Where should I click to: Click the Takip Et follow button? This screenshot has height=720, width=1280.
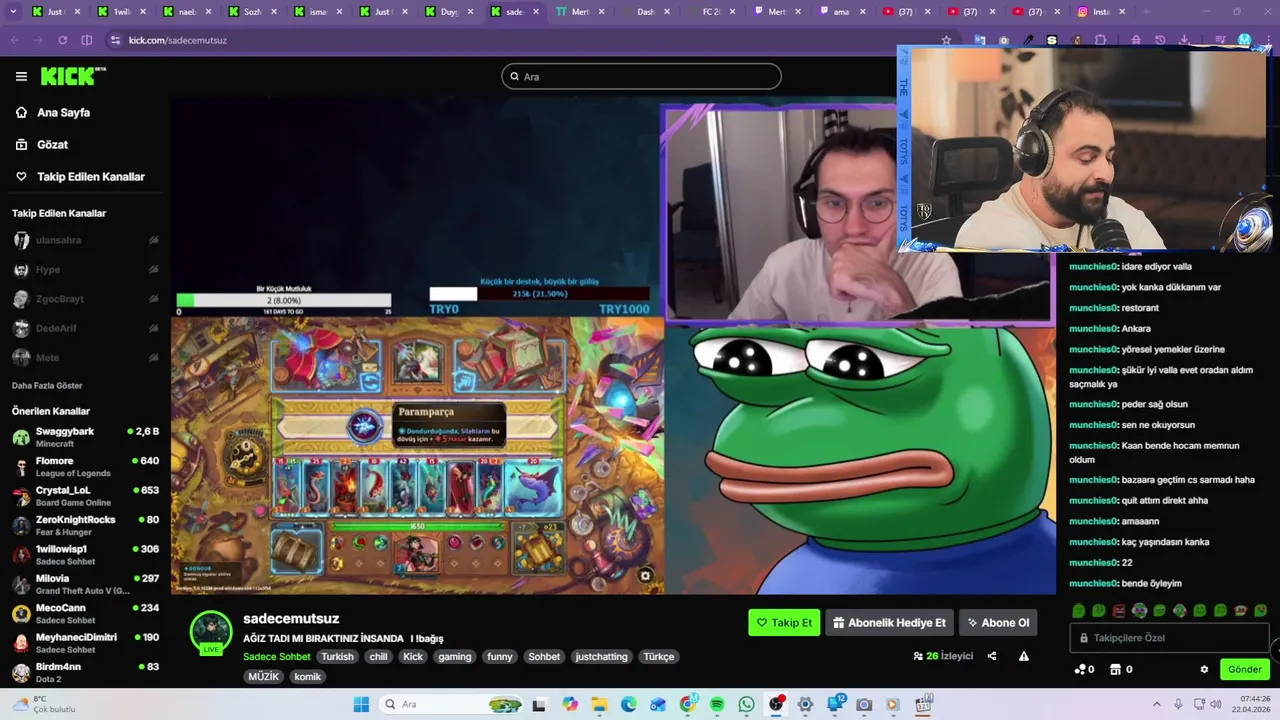pyautogui.click(x=784, y=622)
